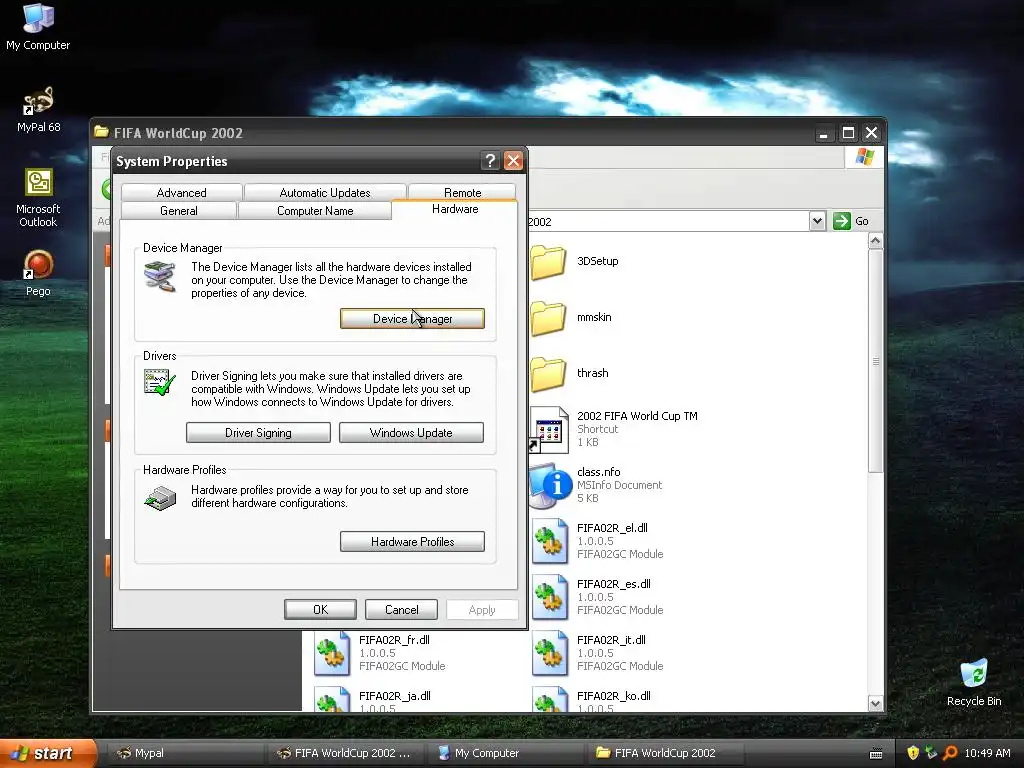The image size is (1024, 768).
Task: Open Driver Signing options
Action: pos(258,432)
